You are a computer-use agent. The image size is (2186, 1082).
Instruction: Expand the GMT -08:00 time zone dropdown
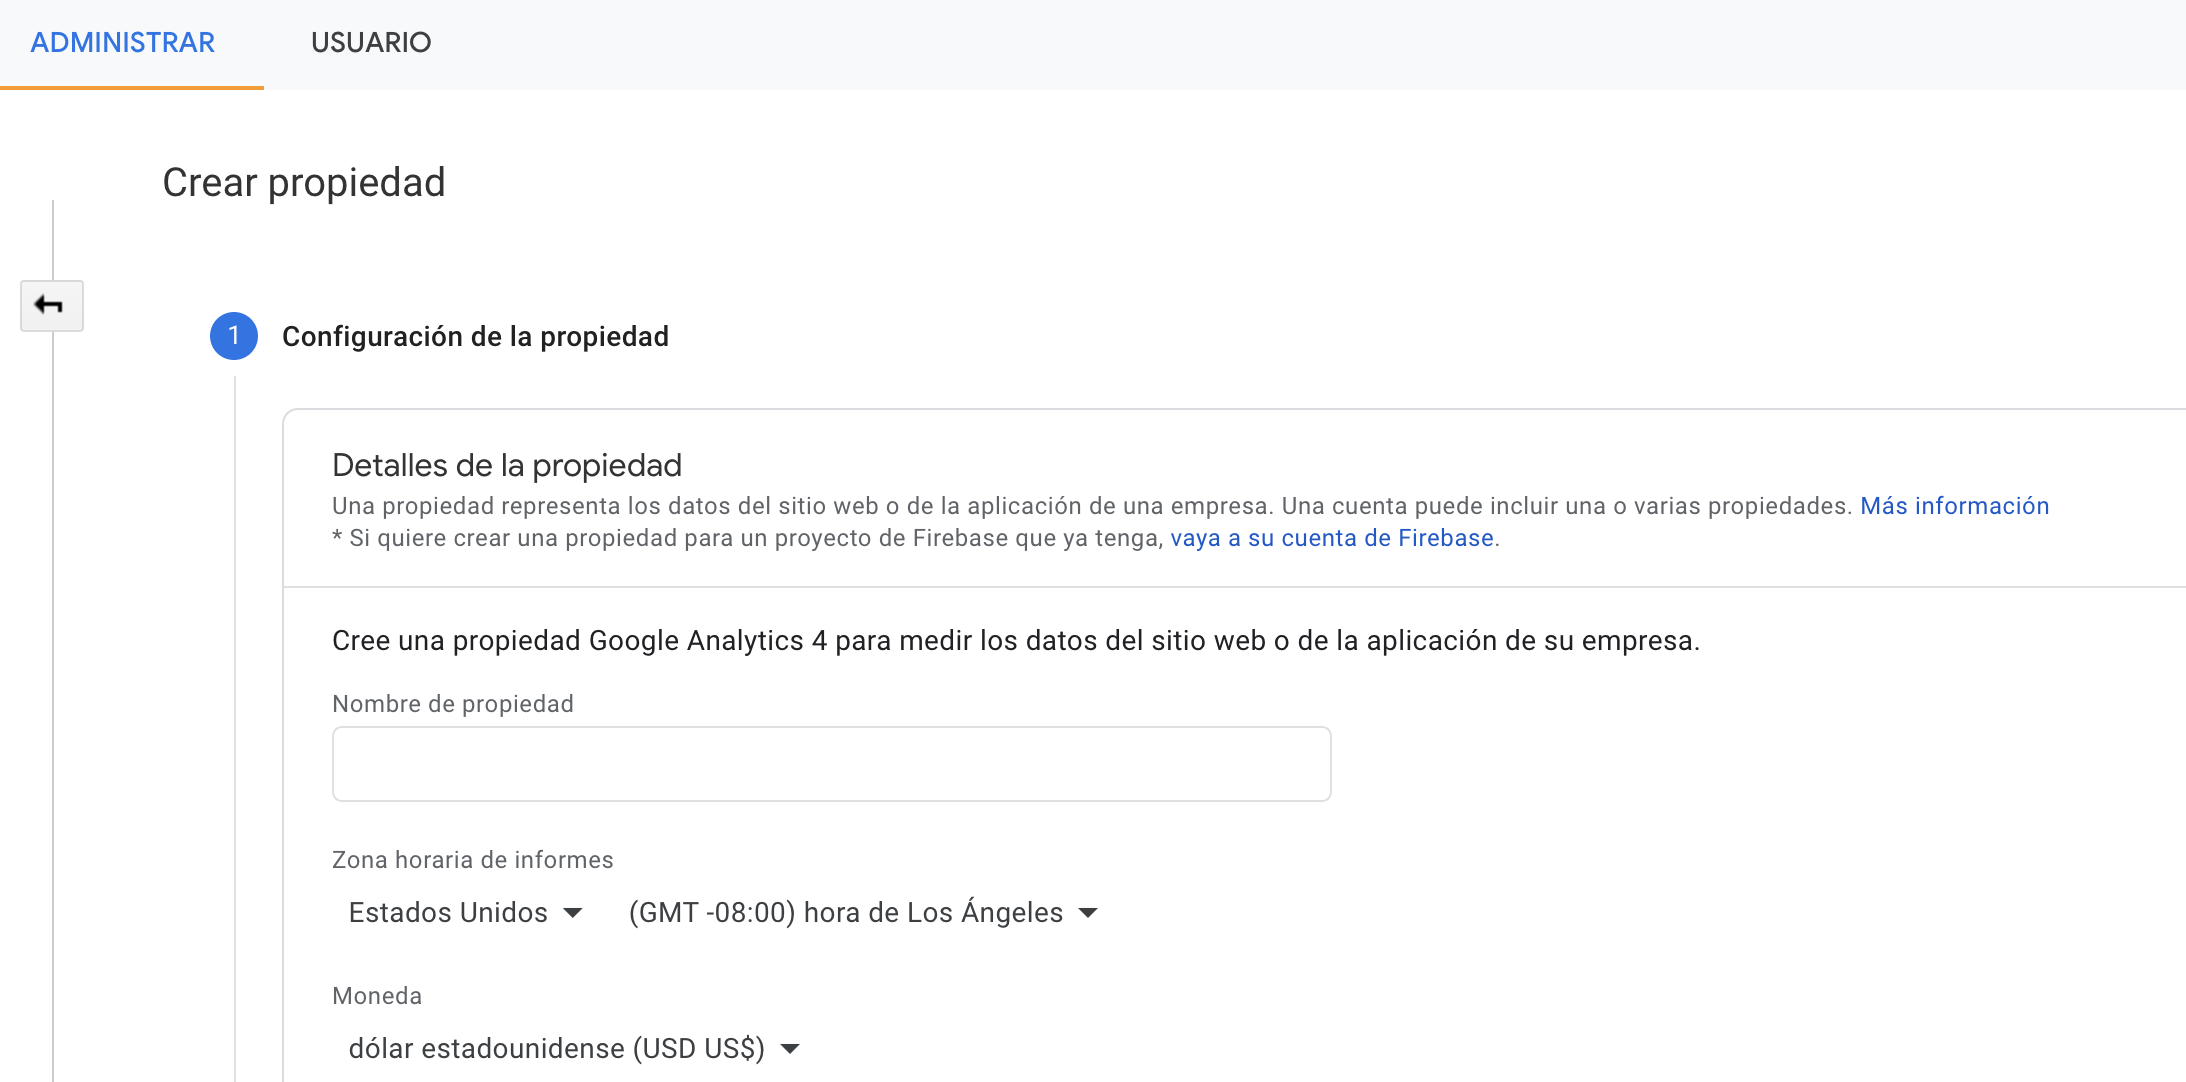coord(863,913)
